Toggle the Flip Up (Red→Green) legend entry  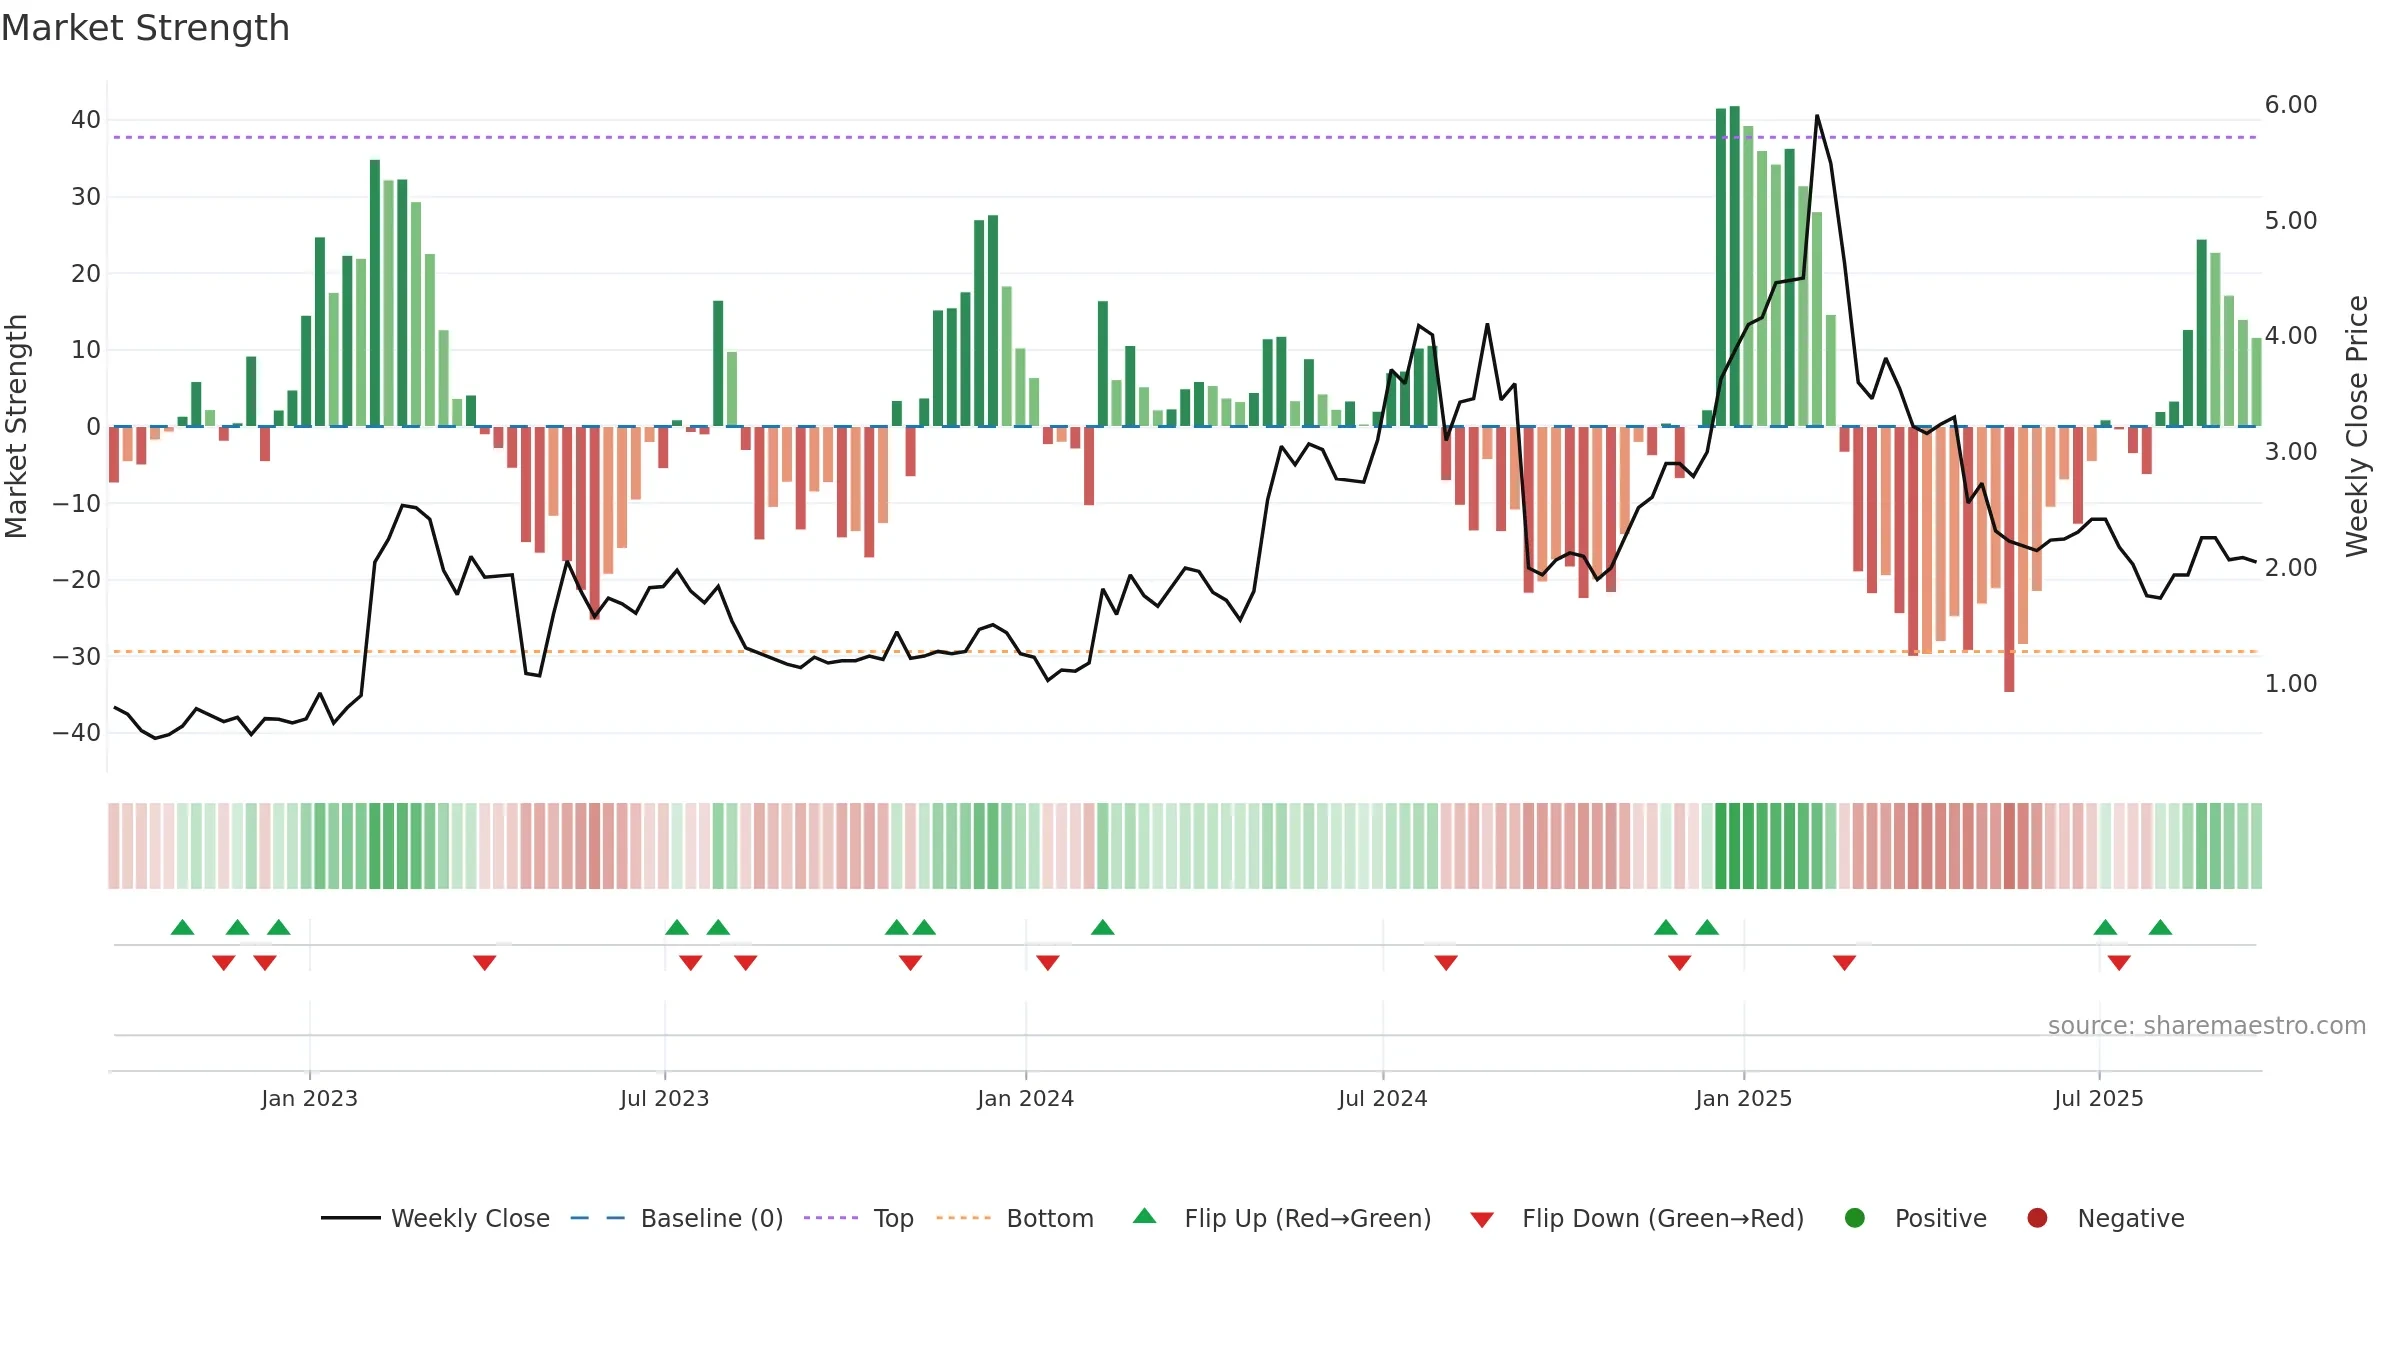click(x=1282, y=1218)
